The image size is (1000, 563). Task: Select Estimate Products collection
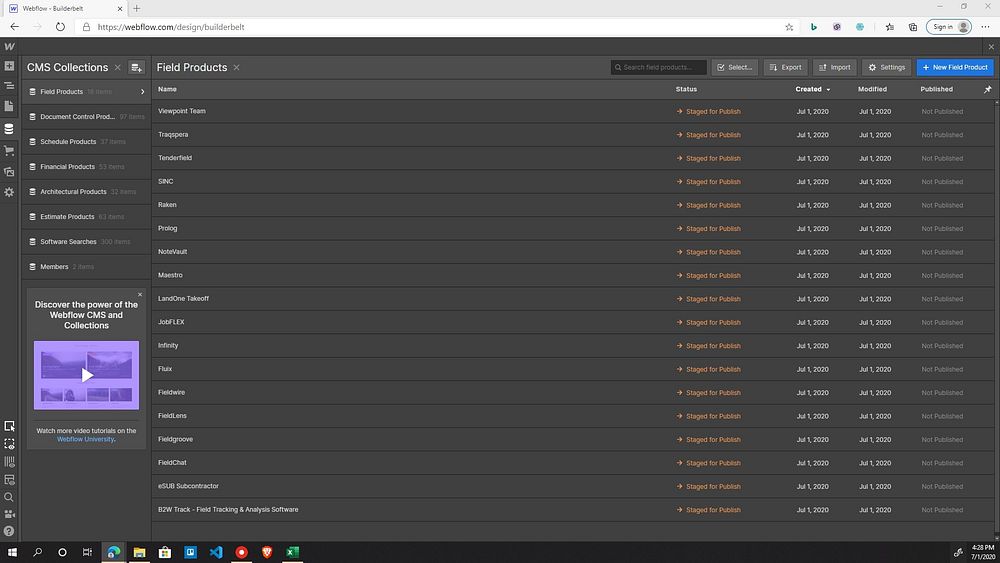click(x=87, y=217)
